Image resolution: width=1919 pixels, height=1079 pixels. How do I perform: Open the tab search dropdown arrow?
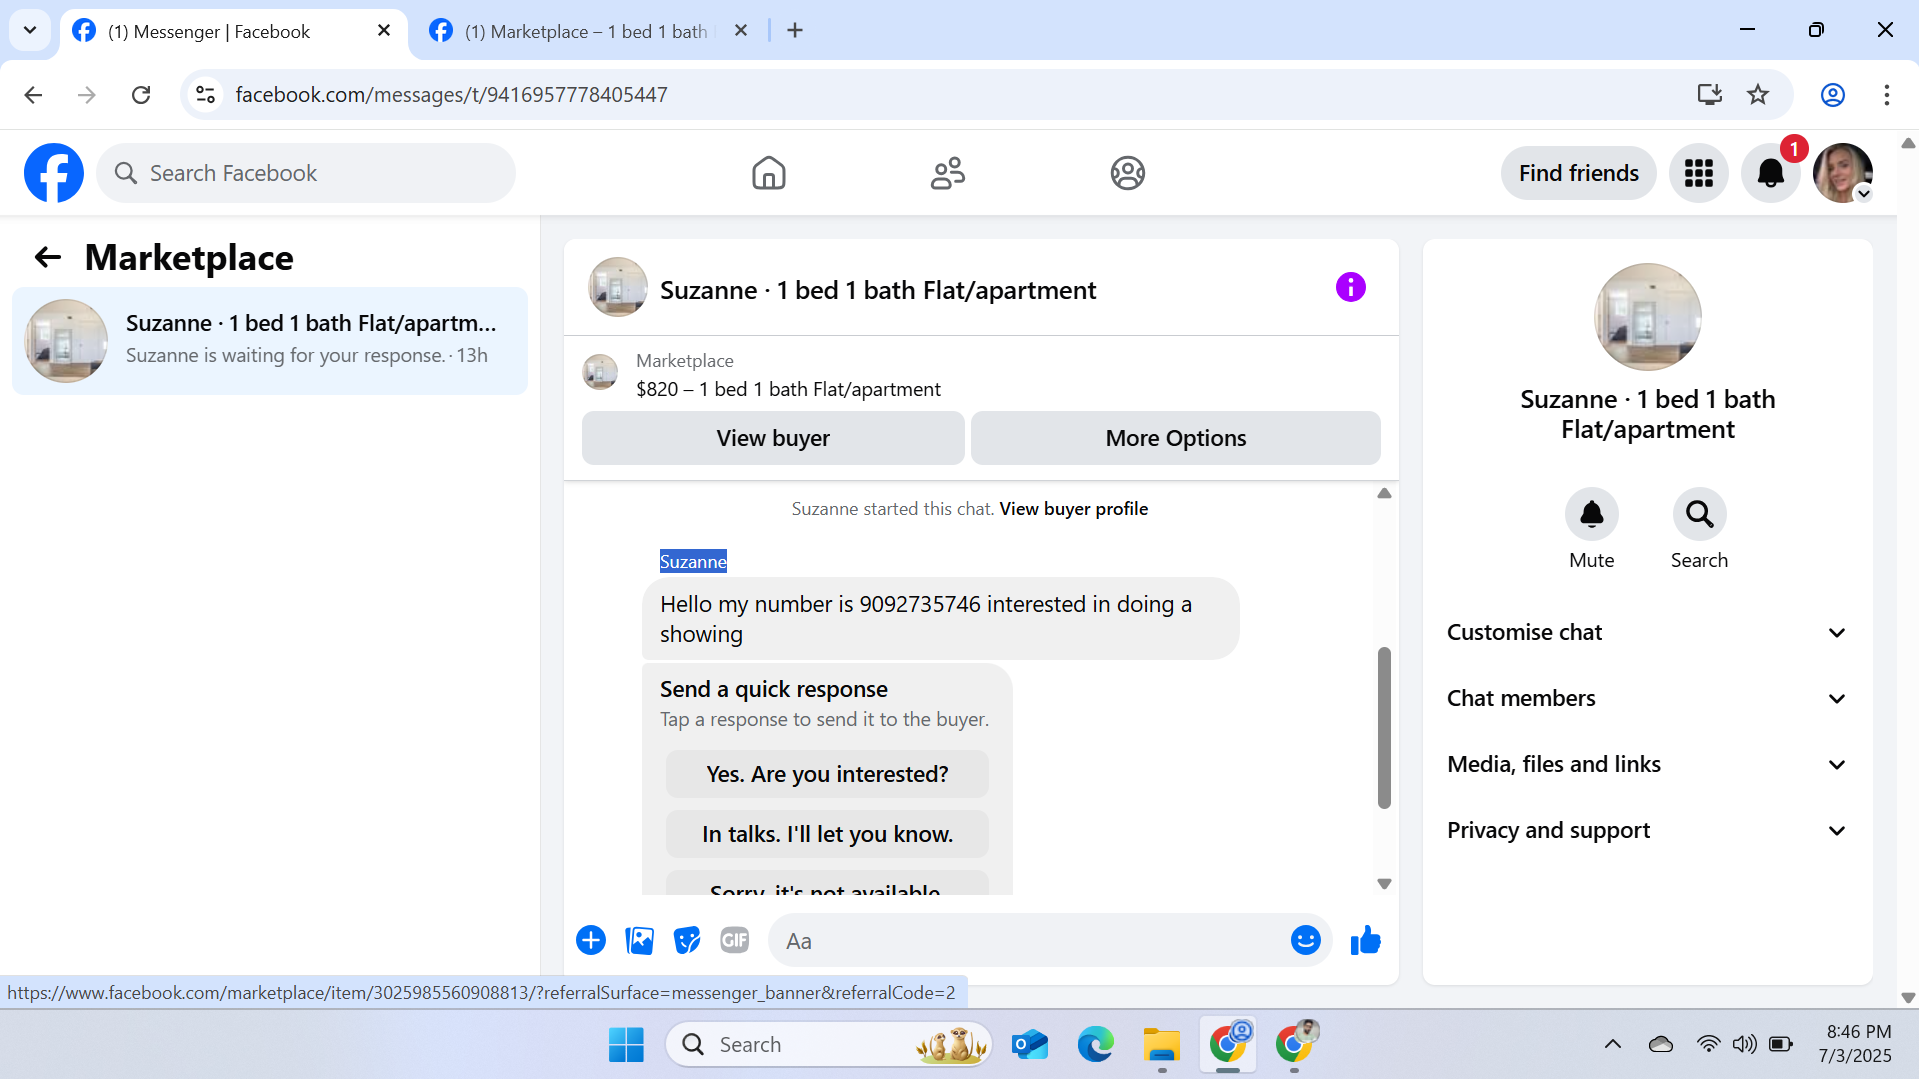click(x=30, y=30)
